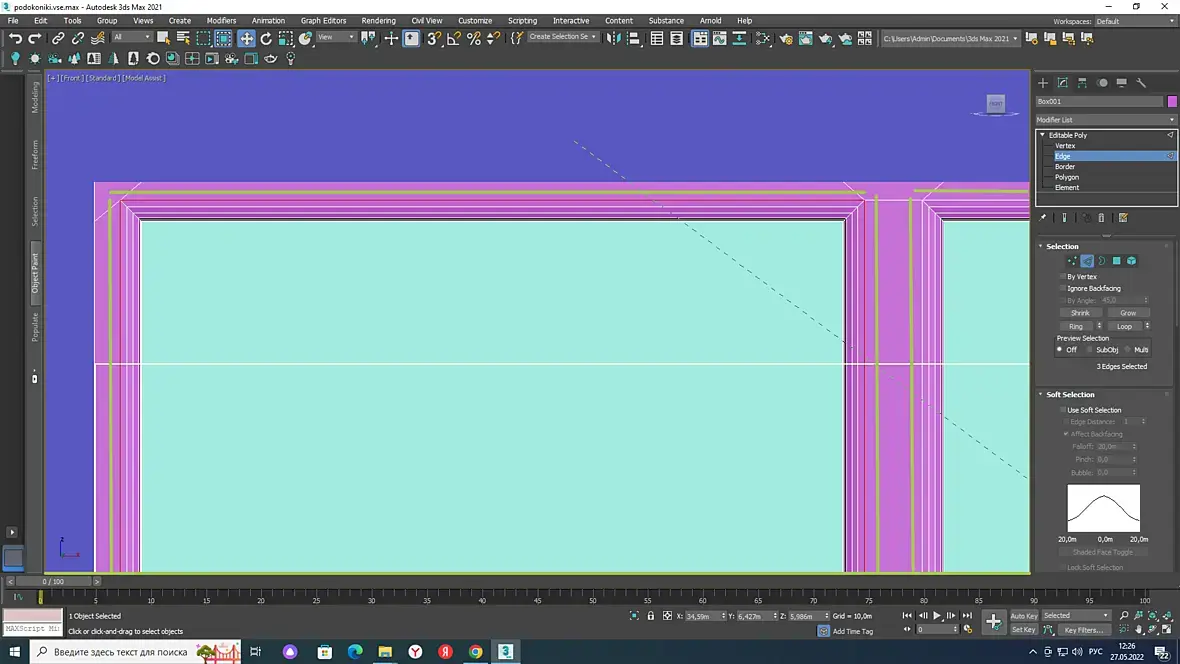Switch to the Hierarchy command panel

(x=1082, y=83)
